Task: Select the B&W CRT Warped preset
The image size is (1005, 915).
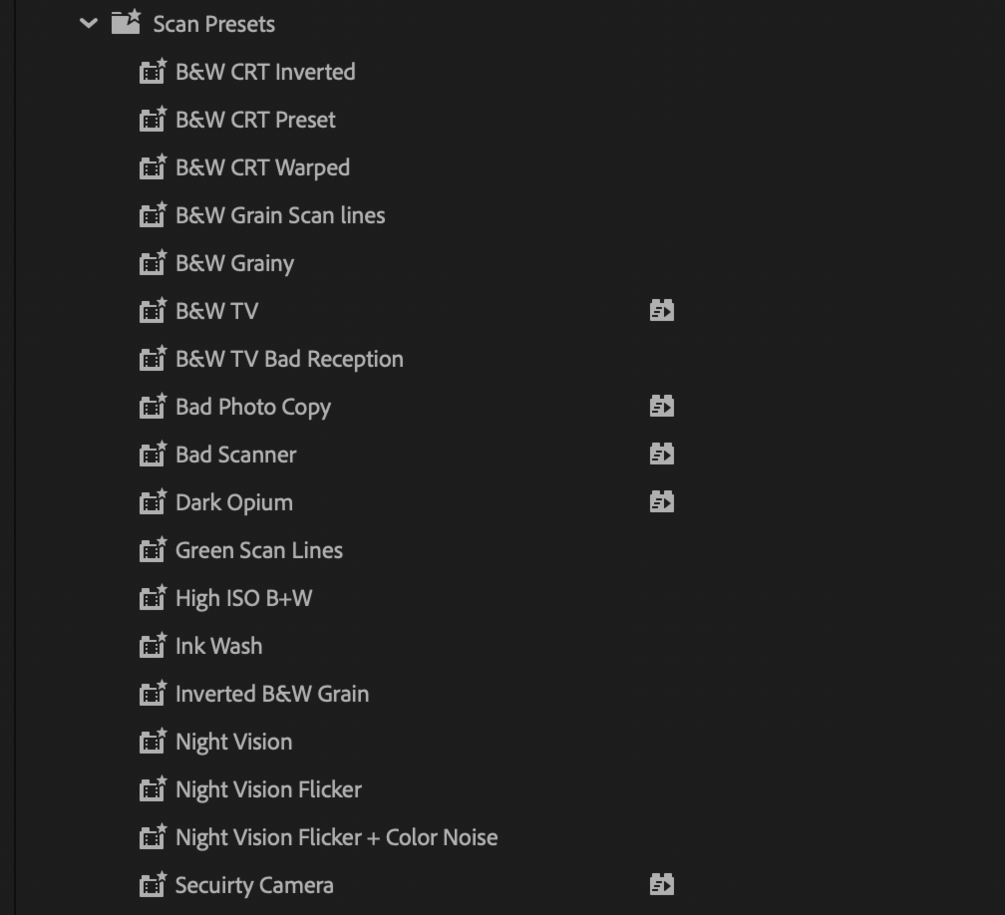Action: click(262, 168)
